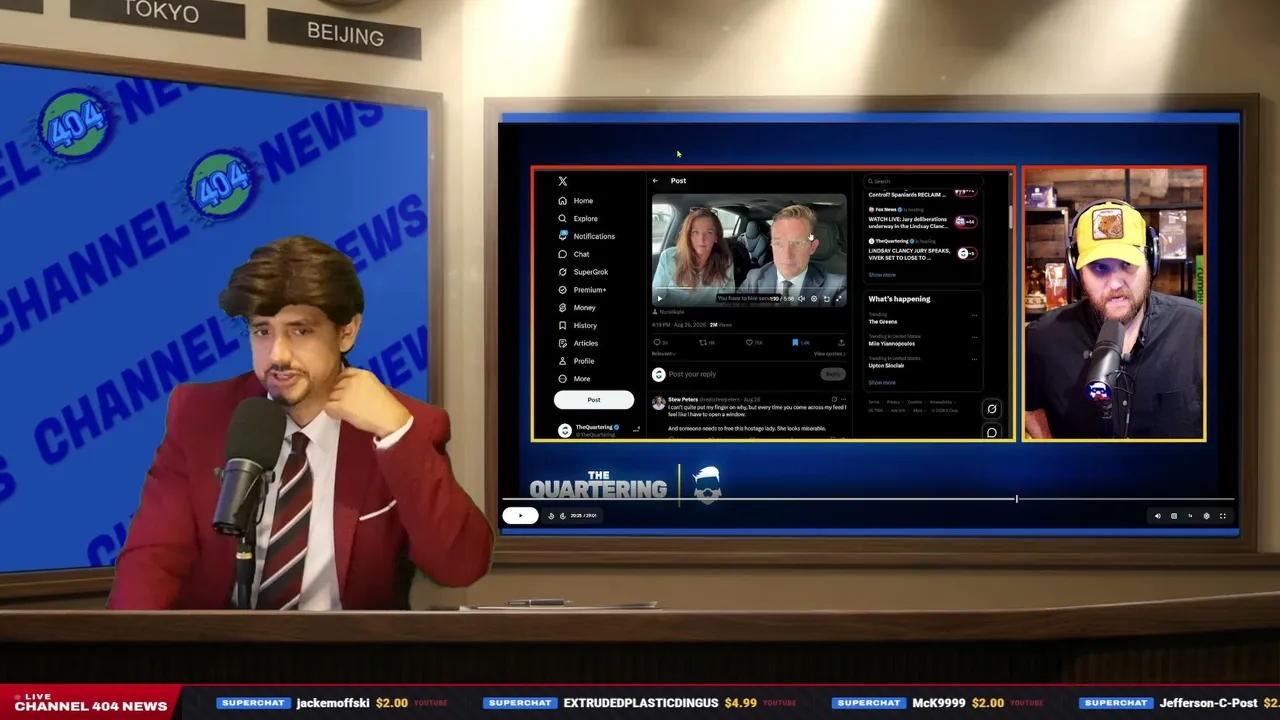
Task: Open tweet video settings gear
Action: tap(814, 298)
